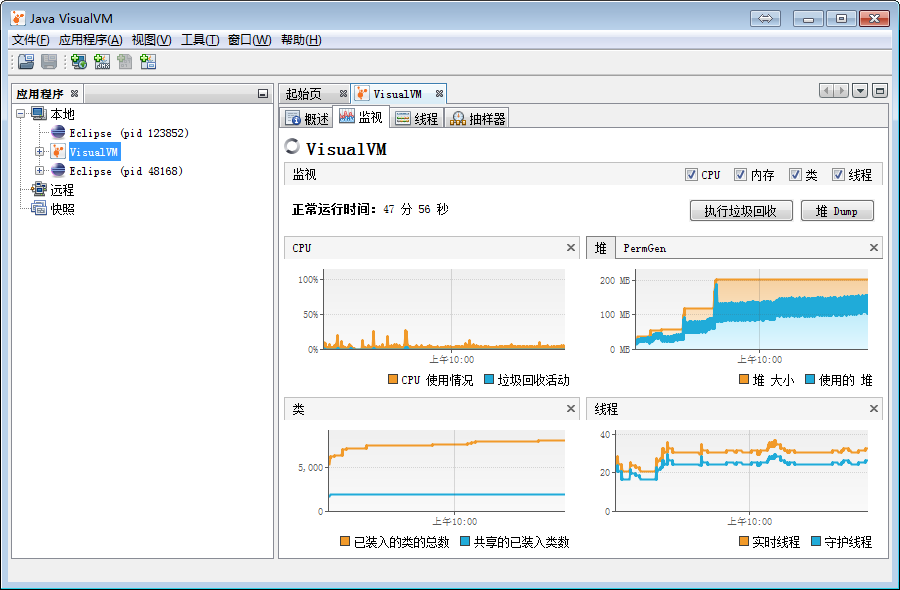
Task: Click the 共享的已装入类数 legend swatch
Action: tap(465, 541)
